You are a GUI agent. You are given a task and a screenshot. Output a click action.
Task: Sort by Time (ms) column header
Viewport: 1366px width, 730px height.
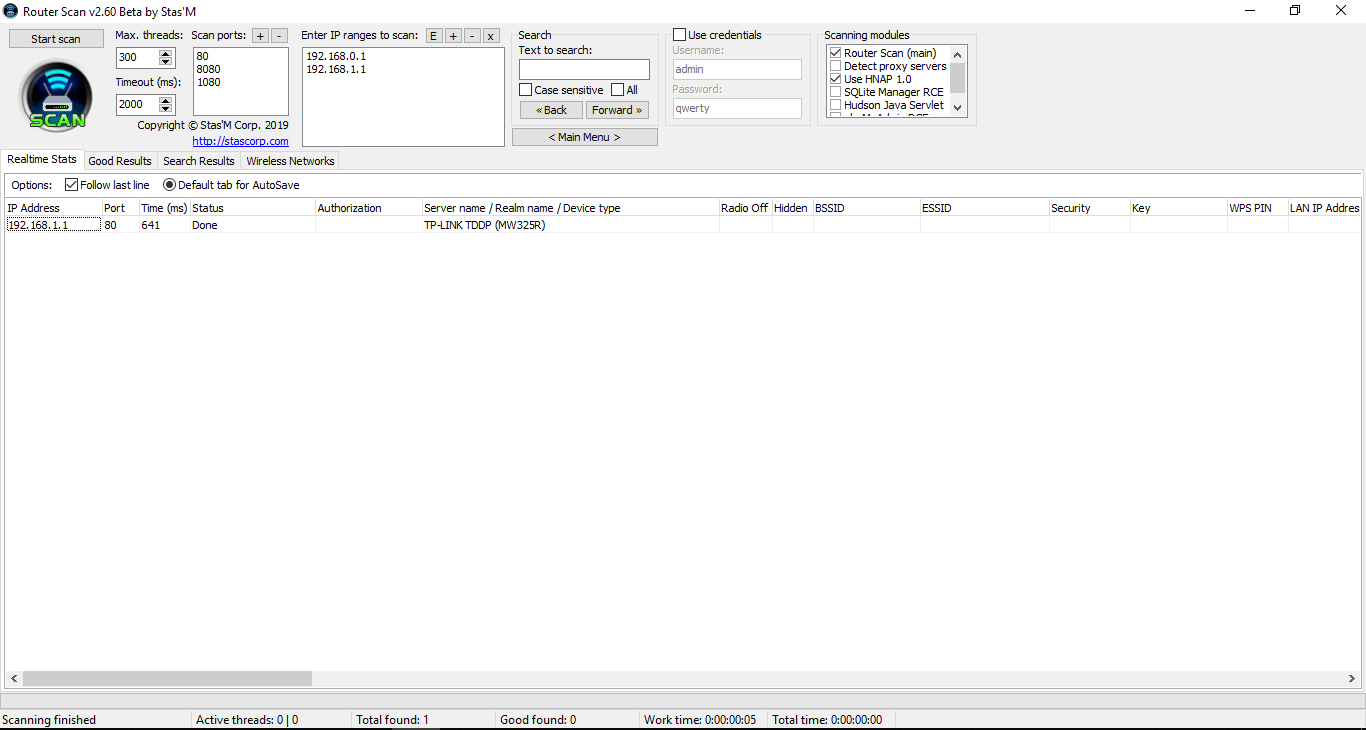click(x=164, y=208)
